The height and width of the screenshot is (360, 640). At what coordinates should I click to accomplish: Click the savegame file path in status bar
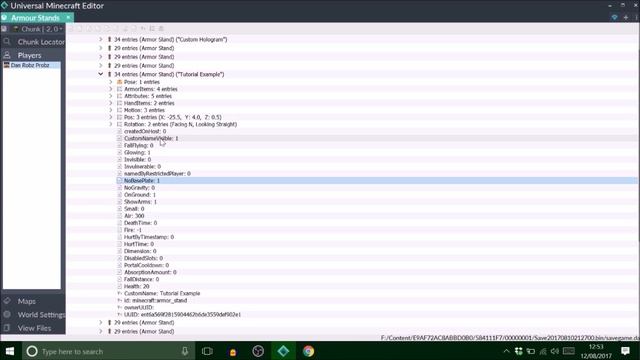pos(510,338)
